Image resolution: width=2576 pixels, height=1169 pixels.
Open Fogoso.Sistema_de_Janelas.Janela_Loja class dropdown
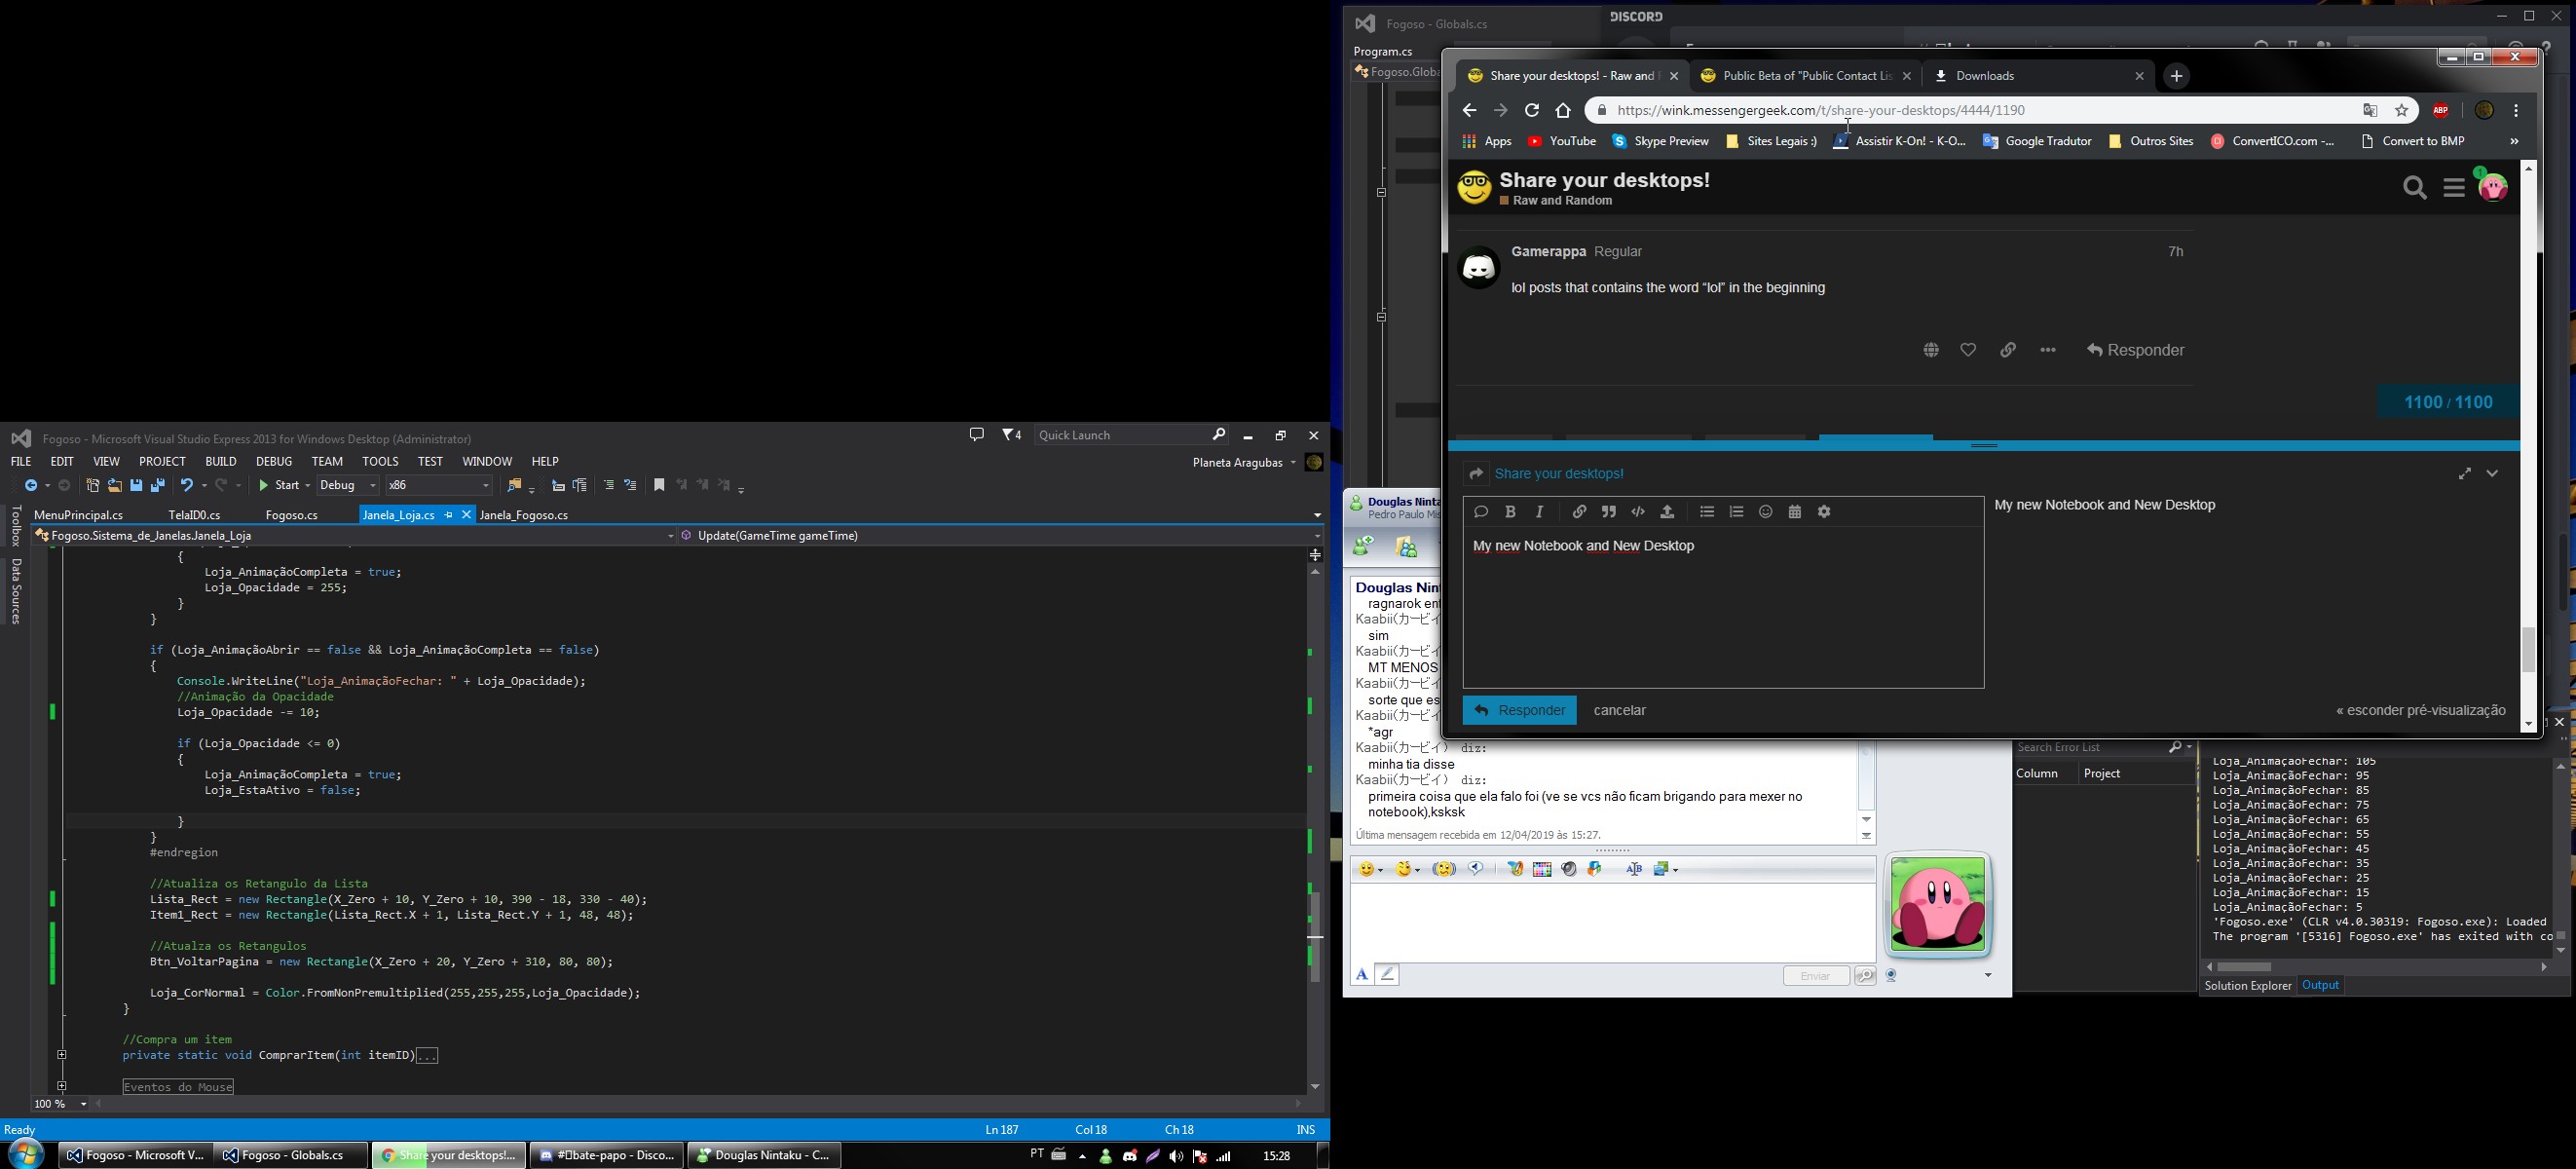355,536
